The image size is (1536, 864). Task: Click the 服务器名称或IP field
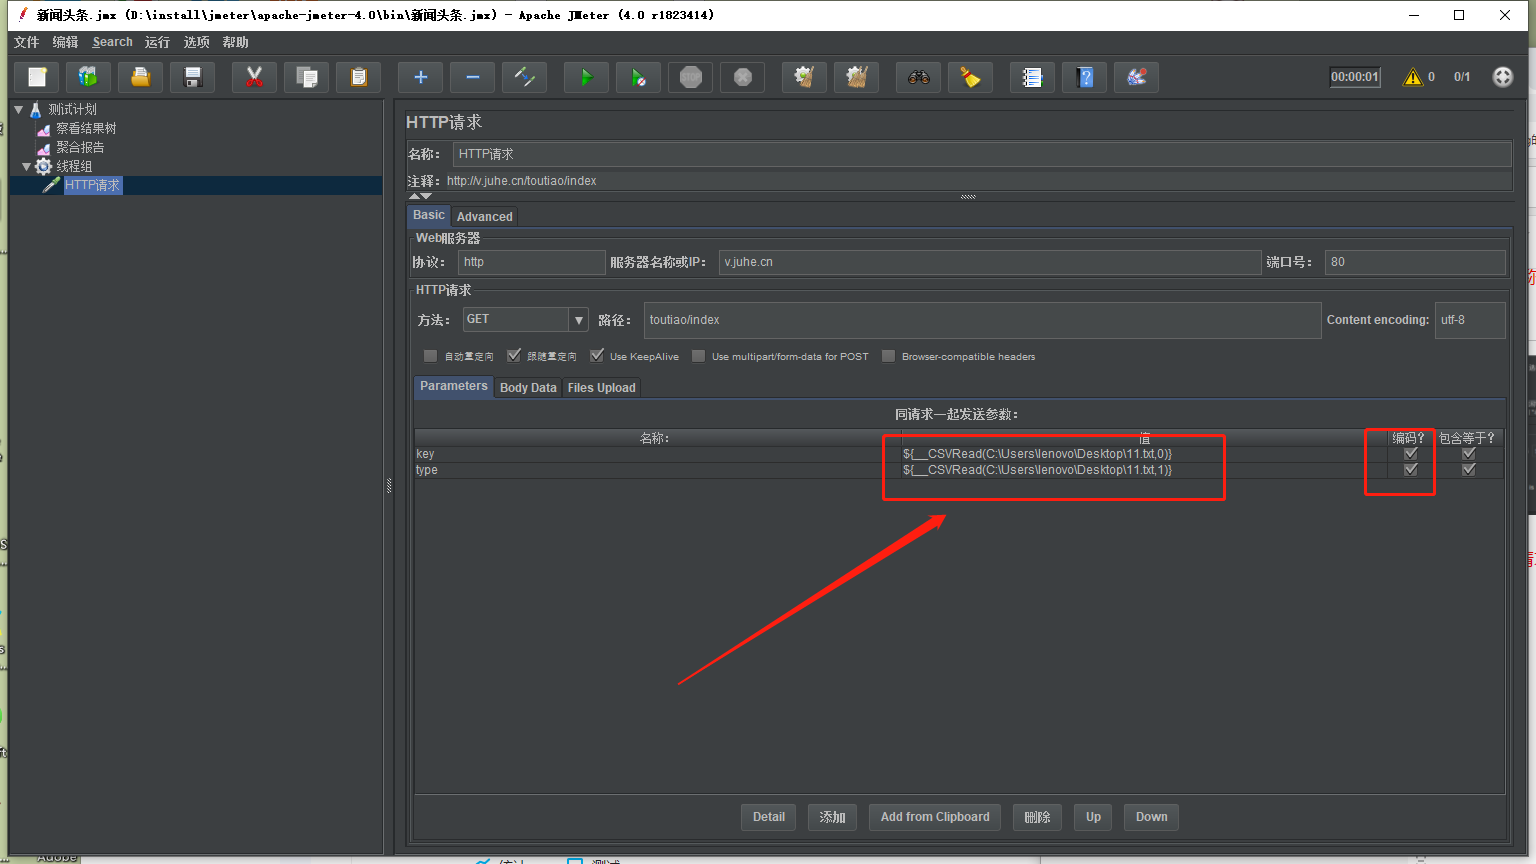point(990,262)
